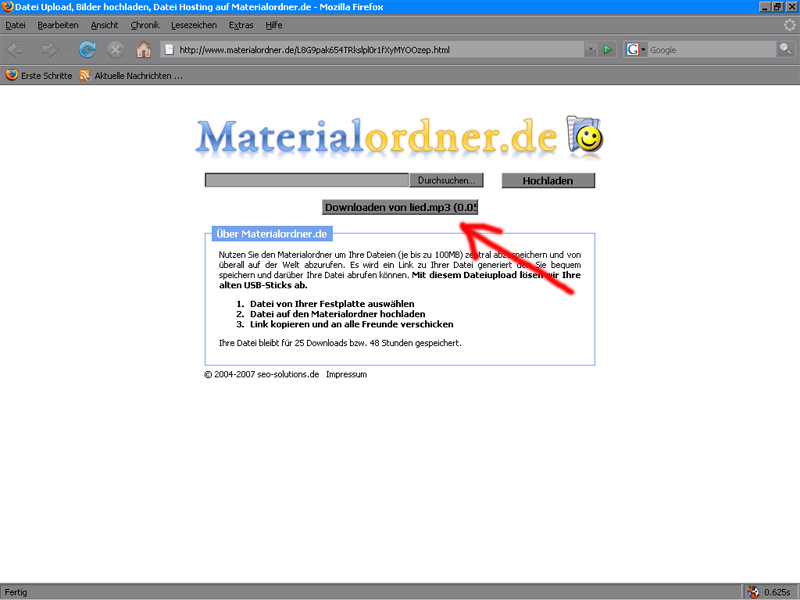
Task: Expand the address bar history dropdown
Action: (590, 49)
